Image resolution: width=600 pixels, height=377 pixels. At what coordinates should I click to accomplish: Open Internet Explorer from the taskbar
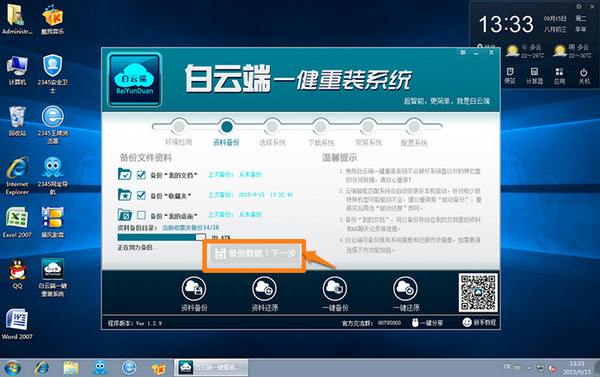pos(42,368)
